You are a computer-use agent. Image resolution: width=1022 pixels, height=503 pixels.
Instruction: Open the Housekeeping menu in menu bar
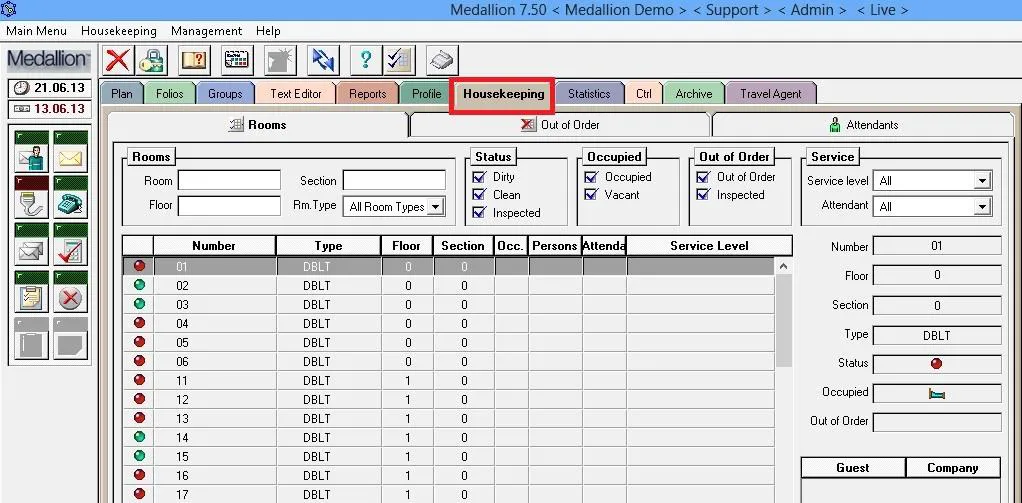coord(119,31)
